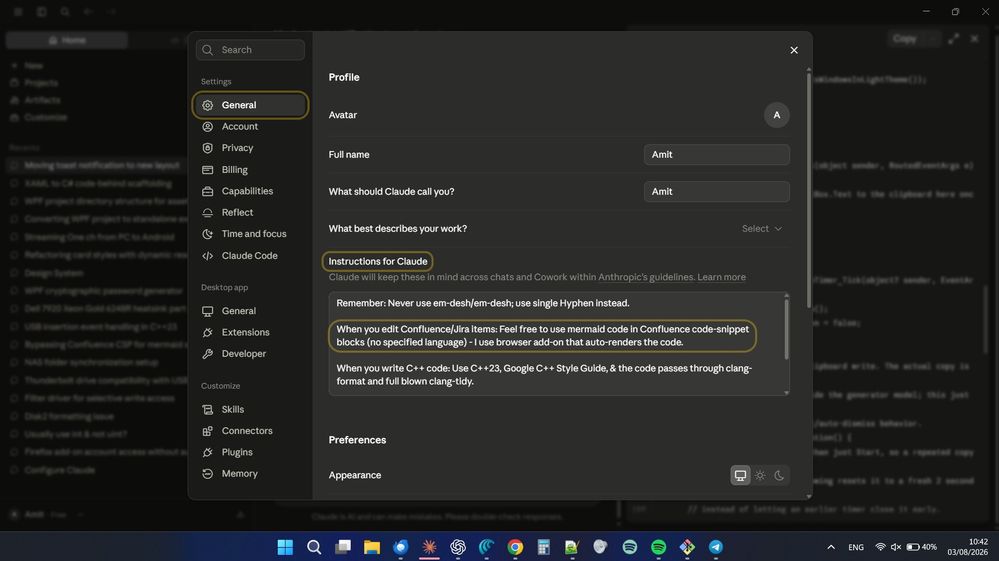The height and width of the screenshot is (561, 999).
Task: Click the settings Search field
Action: coord(250,50)
